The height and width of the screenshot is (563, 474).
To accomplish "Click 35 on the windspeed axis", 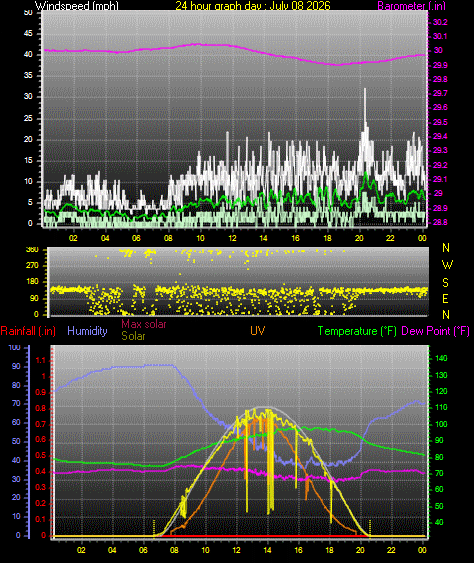I will (28, 75).
